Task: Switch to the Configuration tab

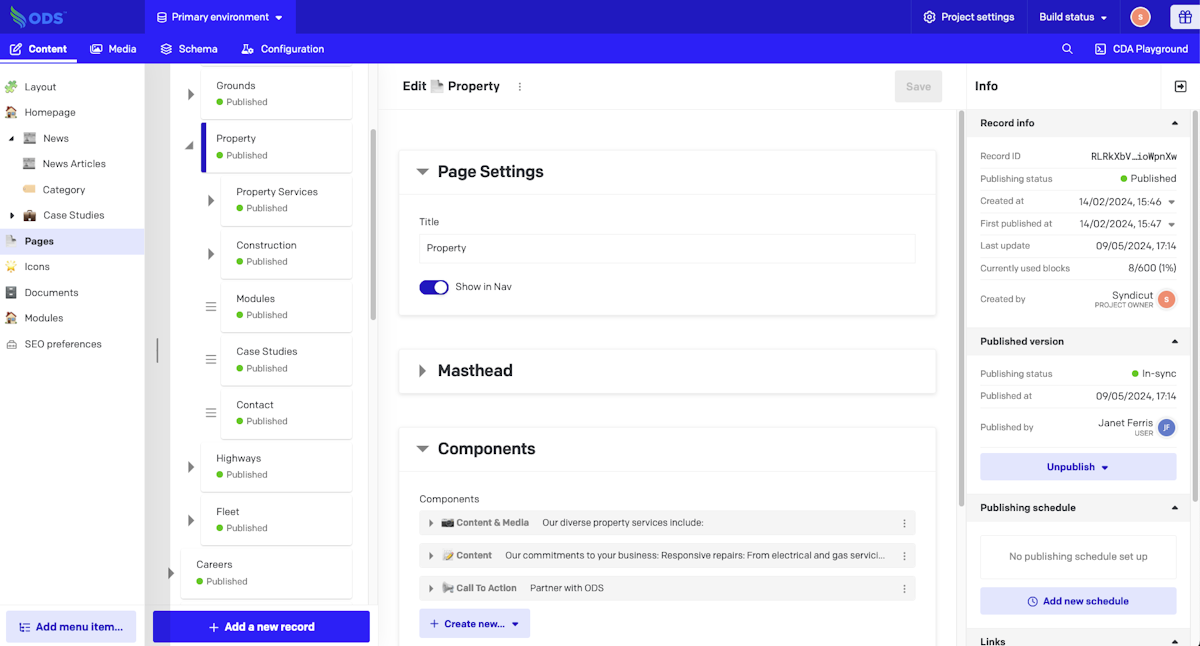Action: pos(282,49)
